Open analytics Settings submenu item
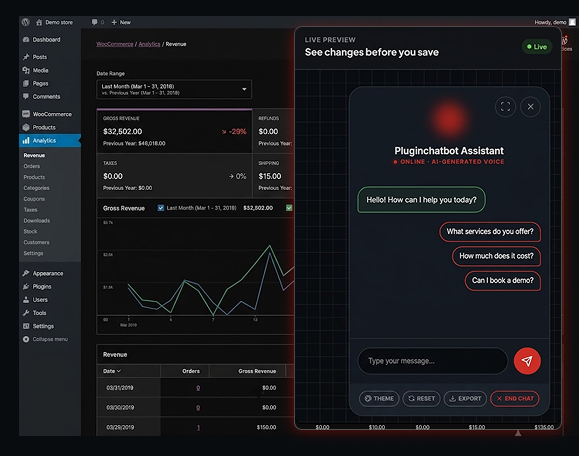The height and width of the screenshot is (456, 579). [x=33, y=253]
